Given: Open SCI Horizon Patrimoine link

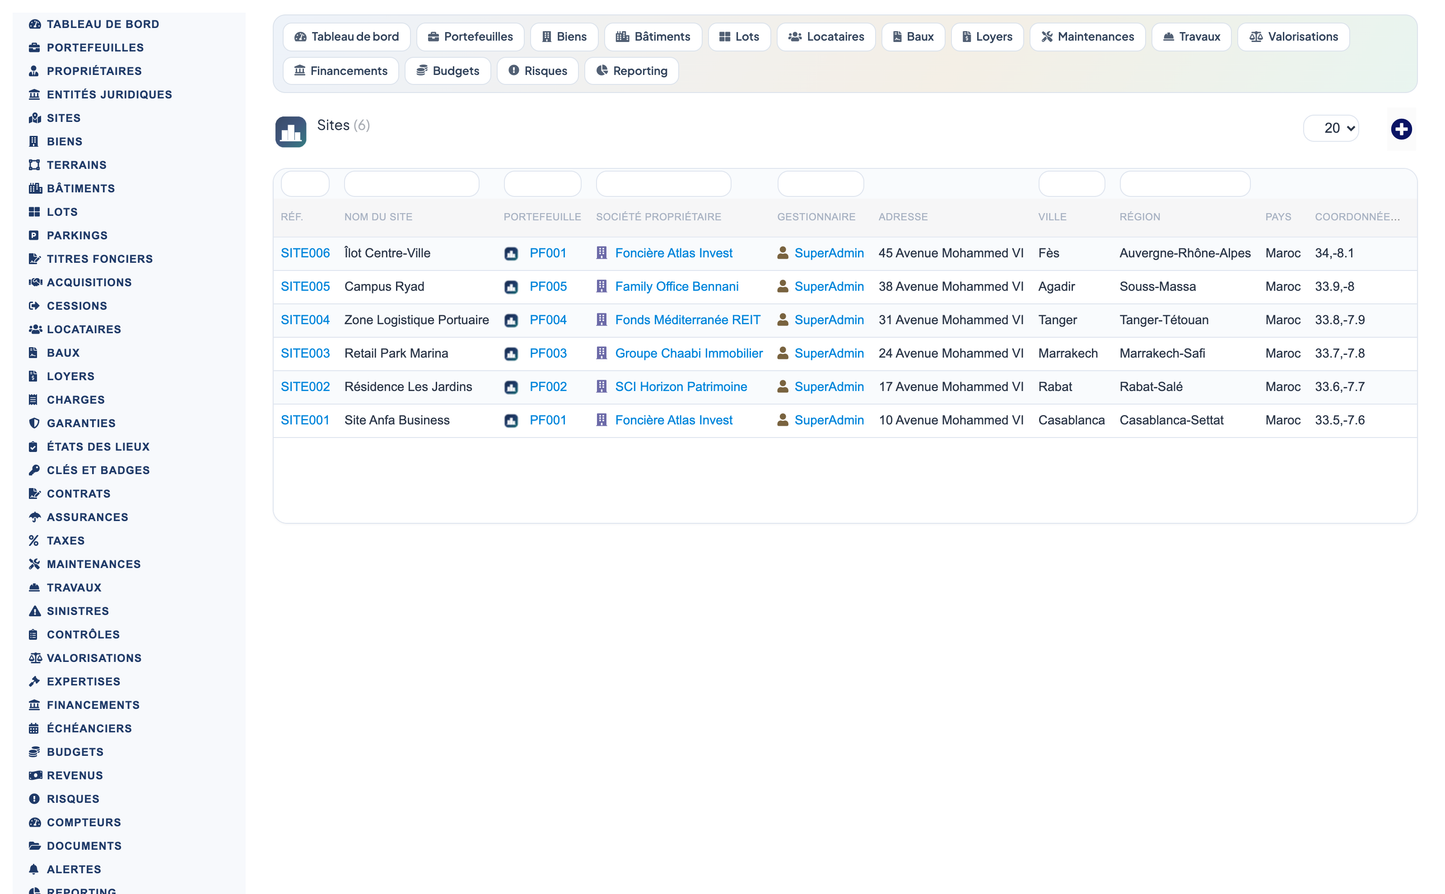Looking at the screenshot, I should 681,387.
